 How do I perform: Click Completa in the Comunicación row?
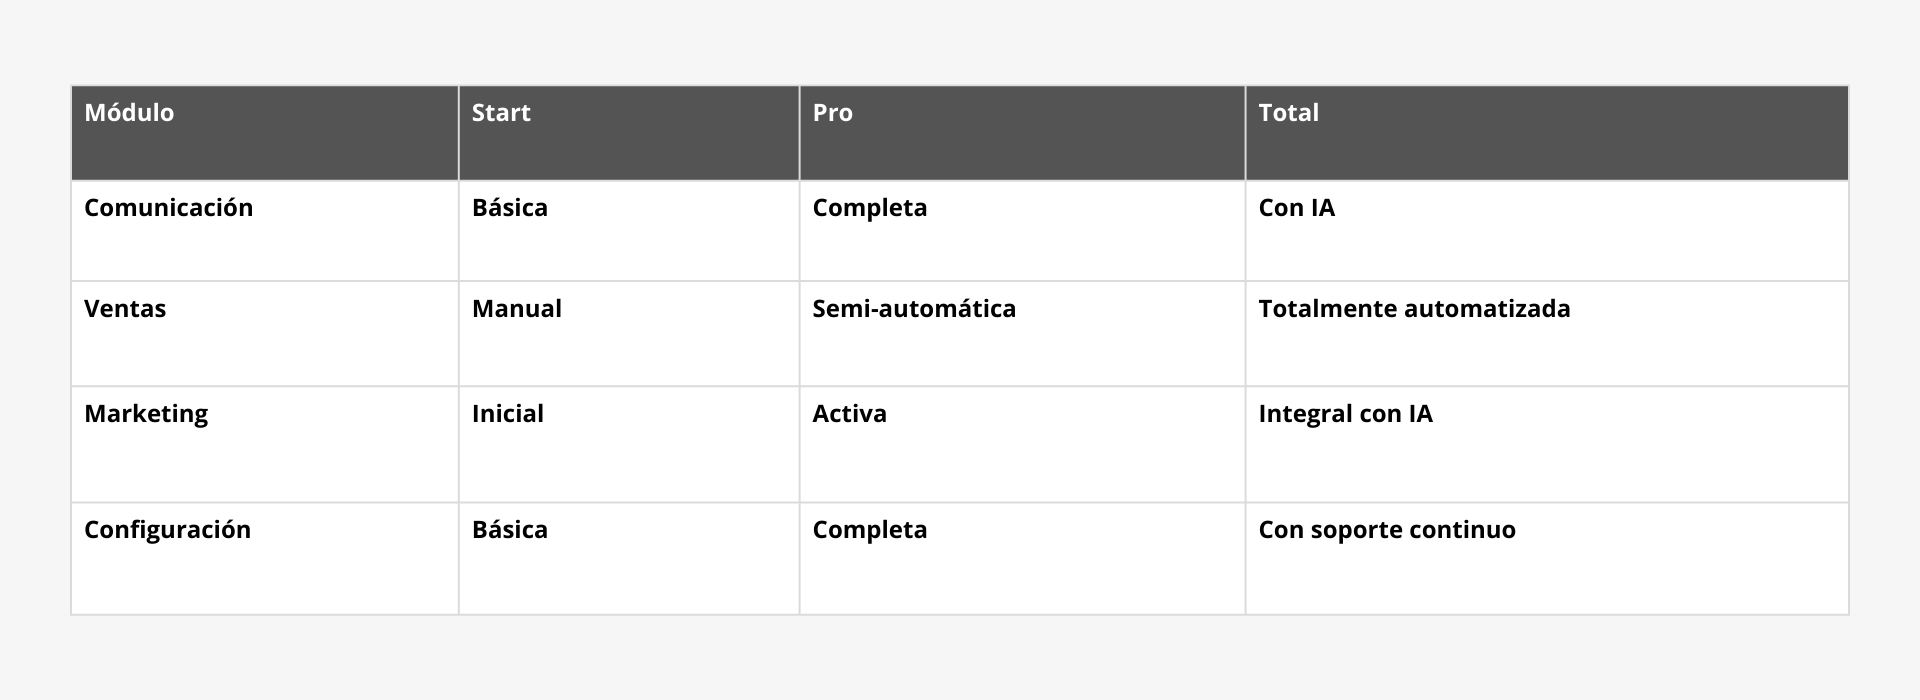(x=869, y=208)
